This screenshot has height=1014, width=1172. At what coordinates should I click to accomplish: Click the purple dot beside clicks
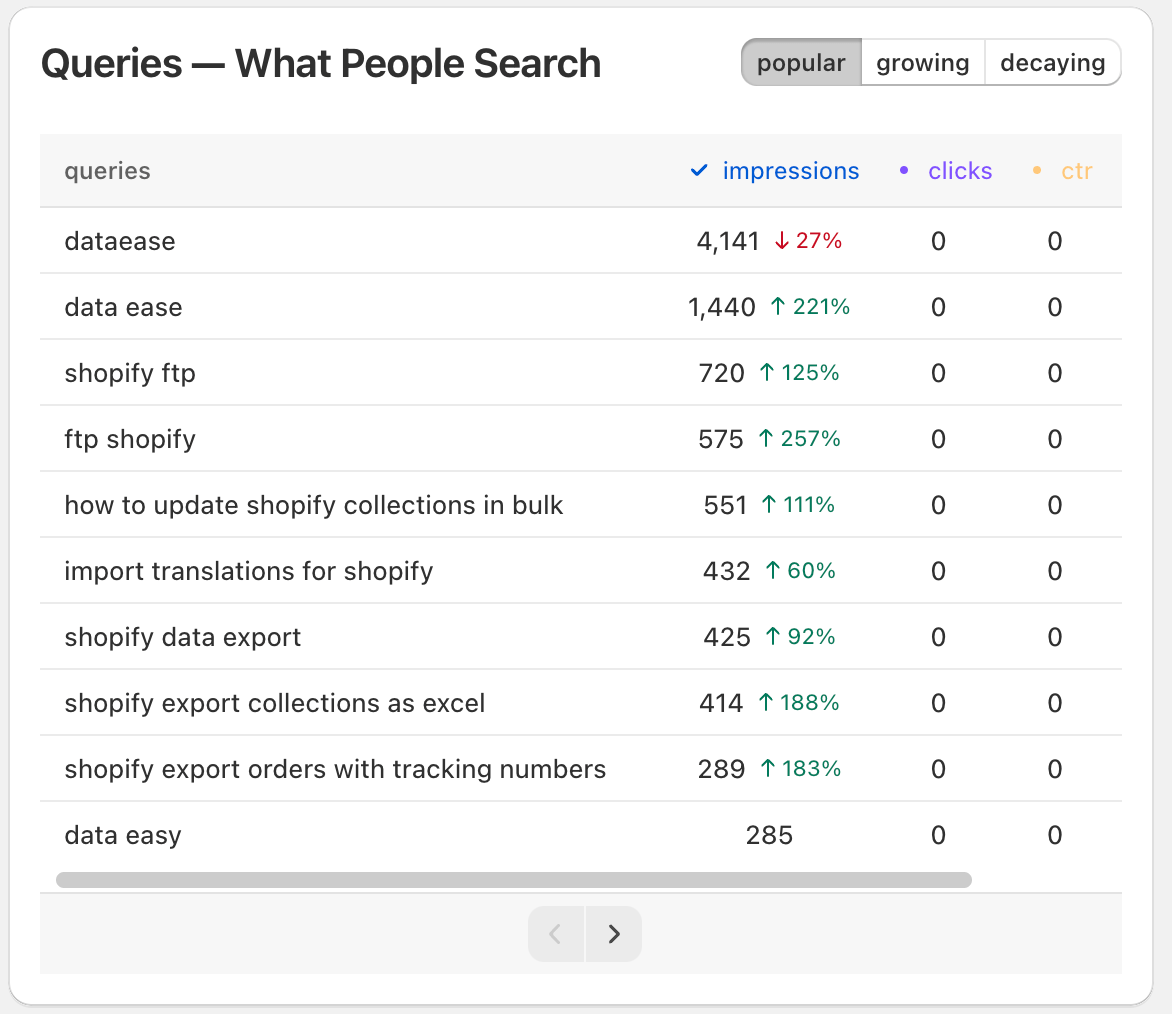pyautogui.click(x=904, y=171)
